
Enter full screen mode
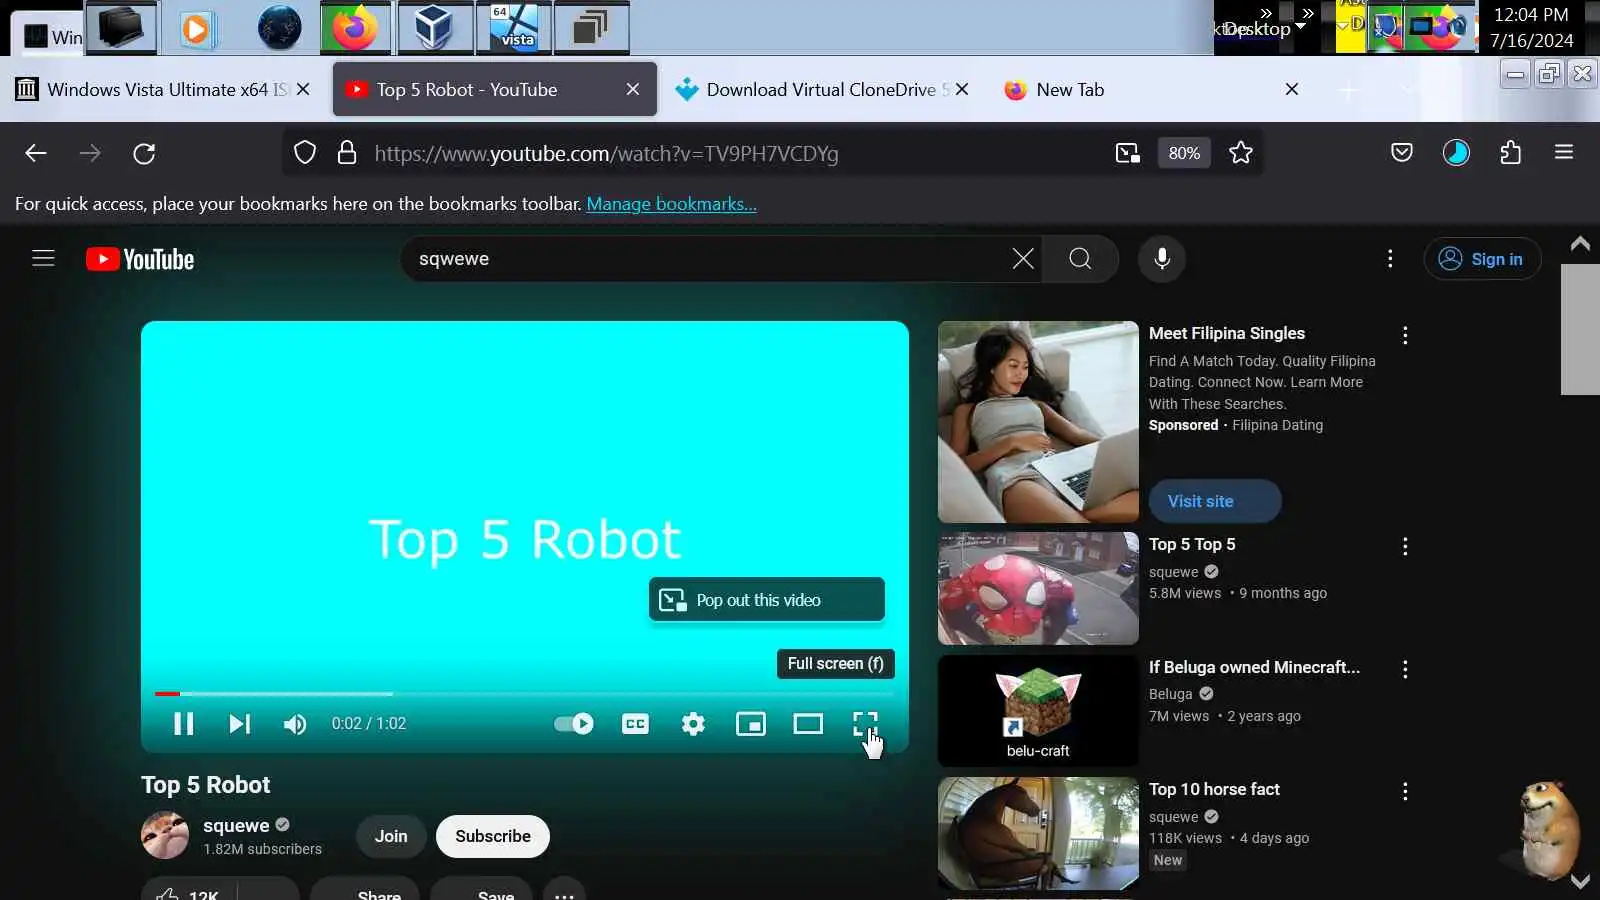click(865, 724)
